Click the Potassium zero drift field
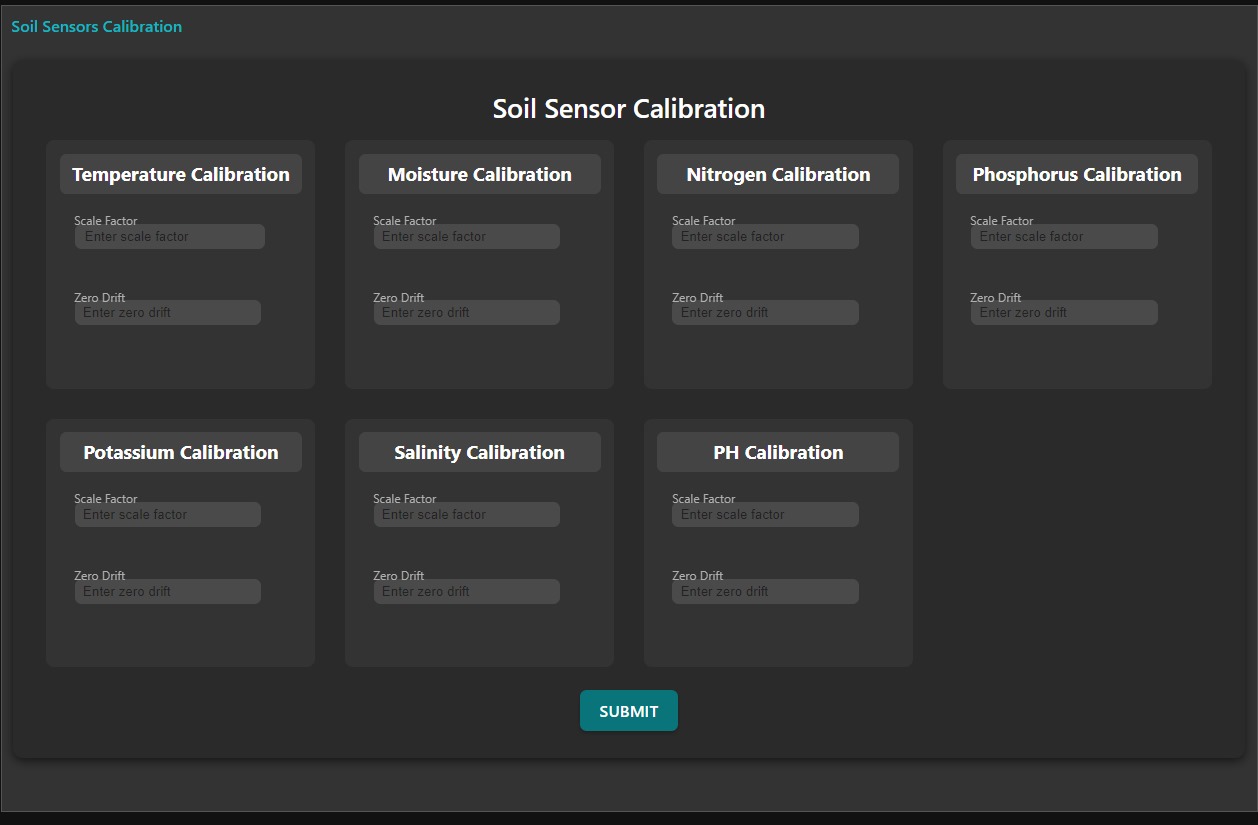The height and width of the screenshot is (825, 1258). [x=166, y=591]
